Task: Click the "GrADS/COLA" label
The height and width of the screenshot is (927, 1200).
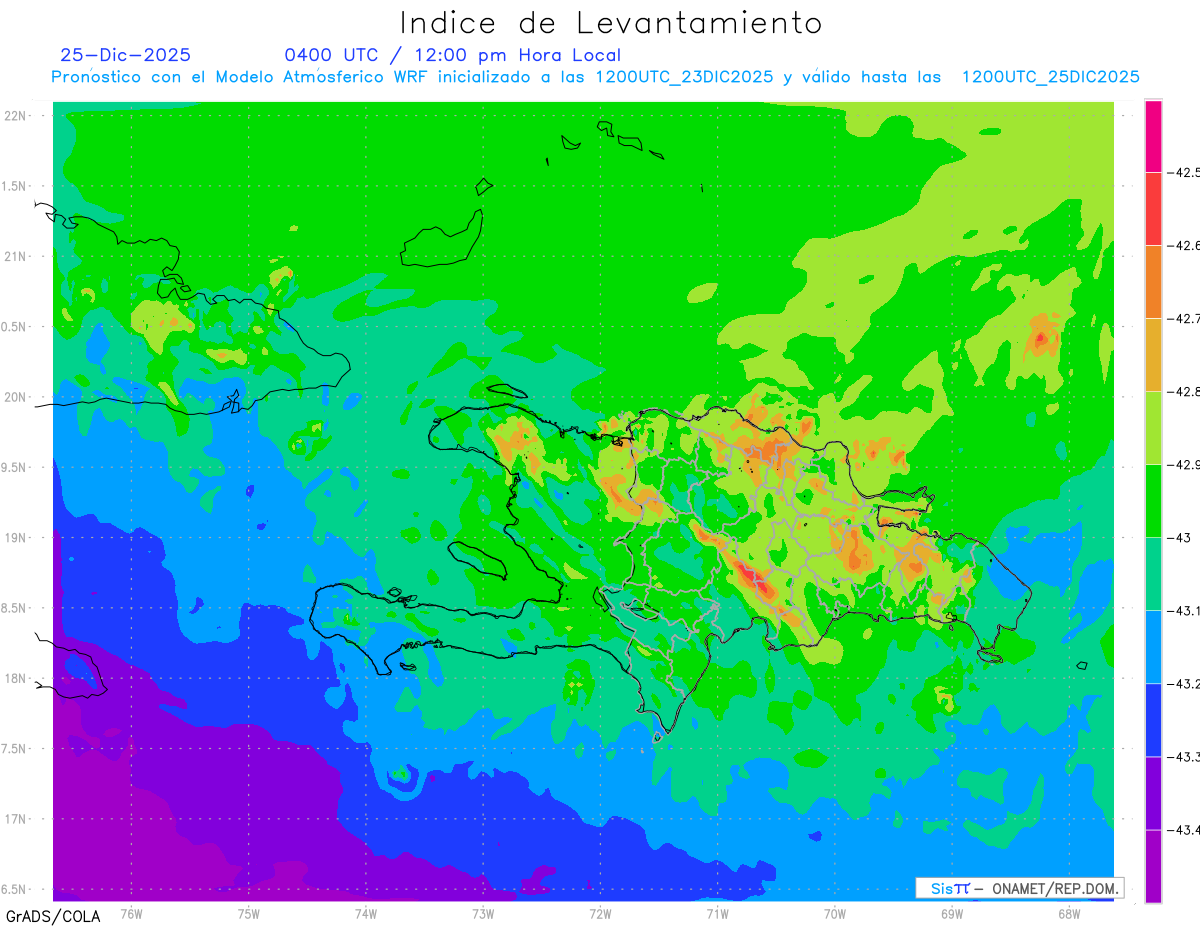Action: click(51, 915)
